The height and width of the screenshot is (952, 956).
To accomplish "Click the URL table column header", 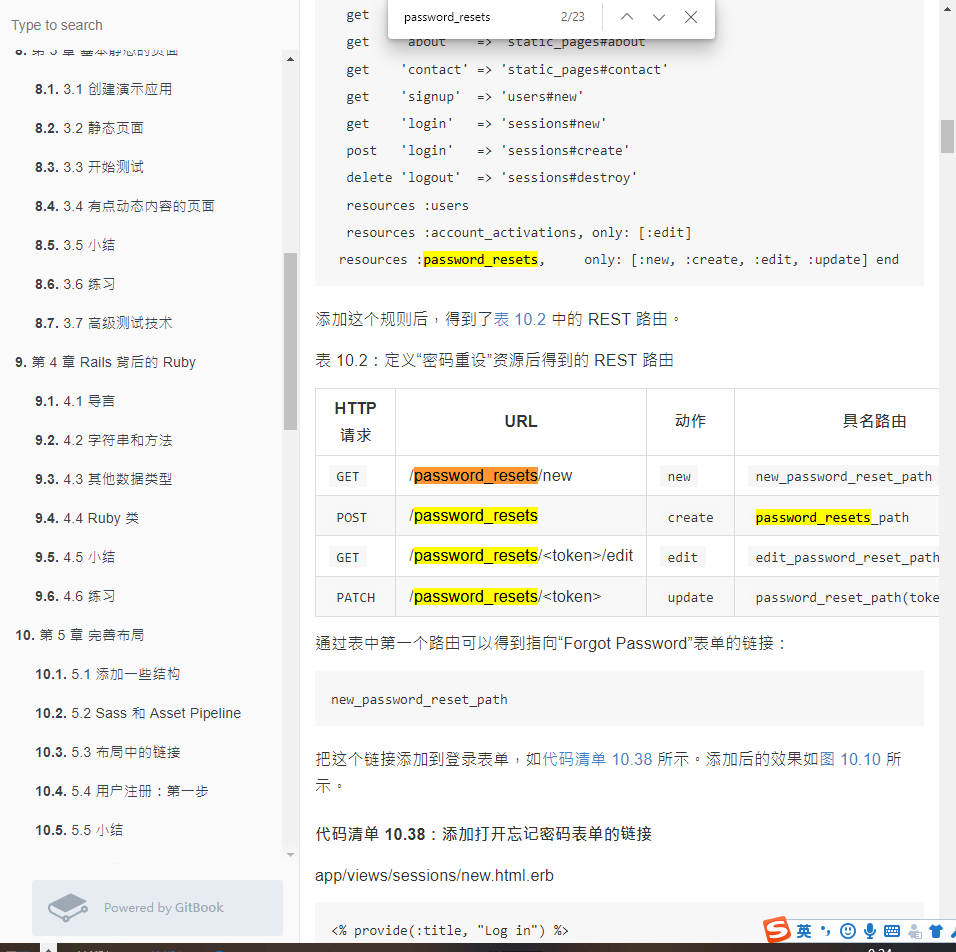I will coord(521,421).
